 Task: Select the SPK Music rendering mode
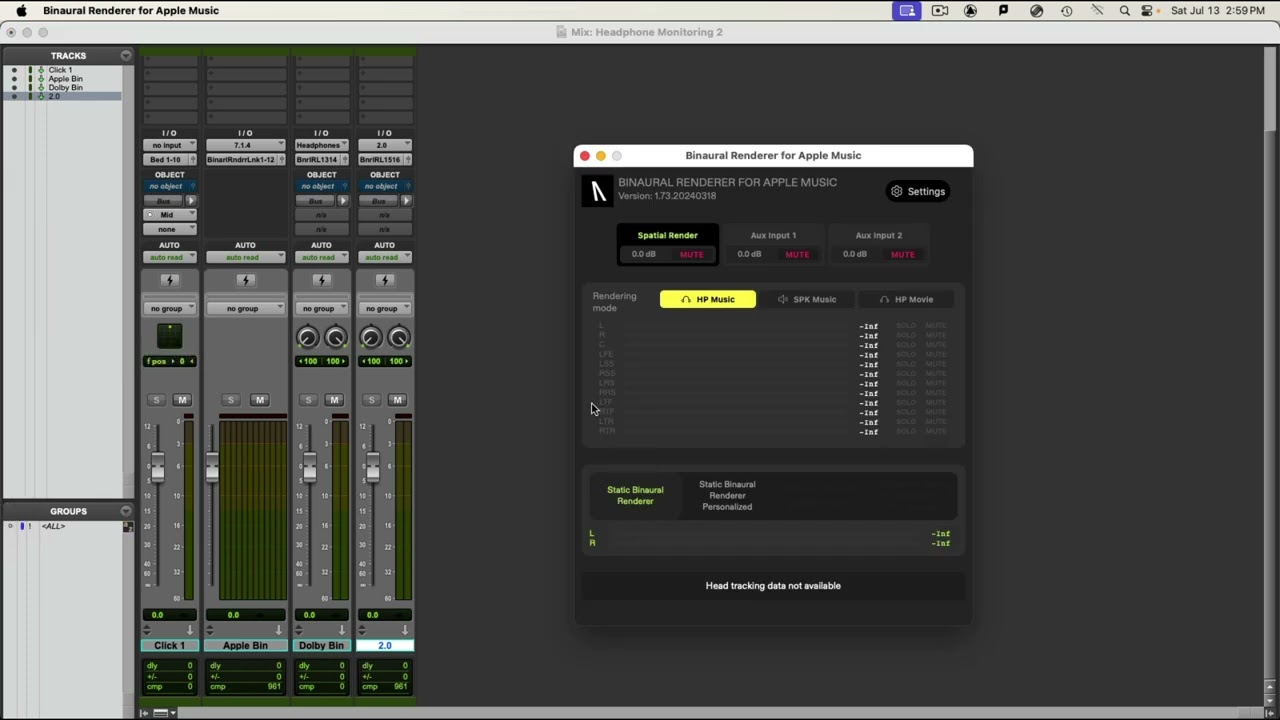pyautogui.click(x=807, y=299)
